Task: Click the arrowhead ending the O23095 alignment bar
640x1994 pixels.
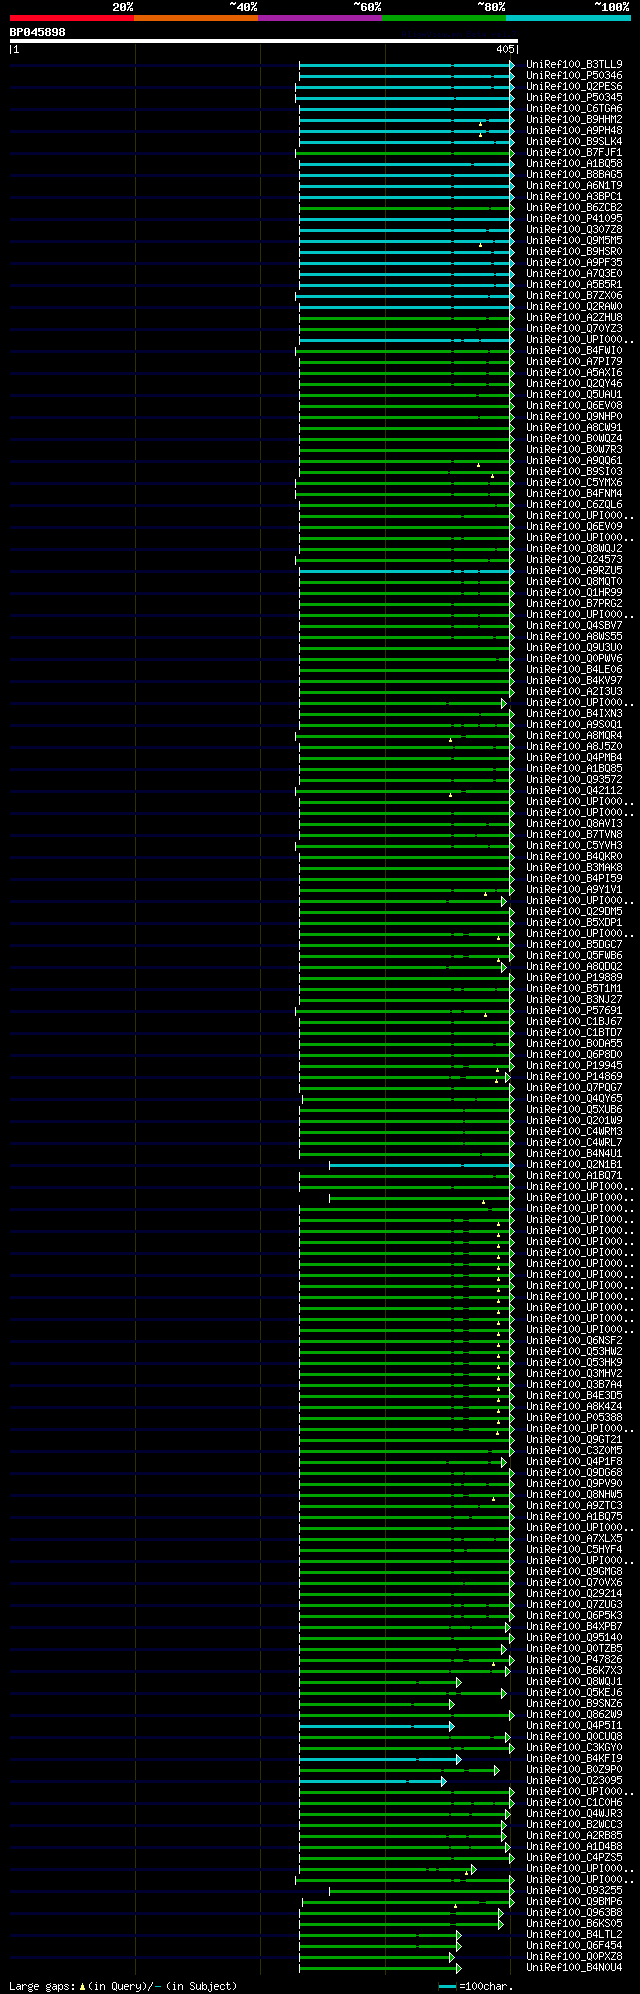Action: (443, 1781)
